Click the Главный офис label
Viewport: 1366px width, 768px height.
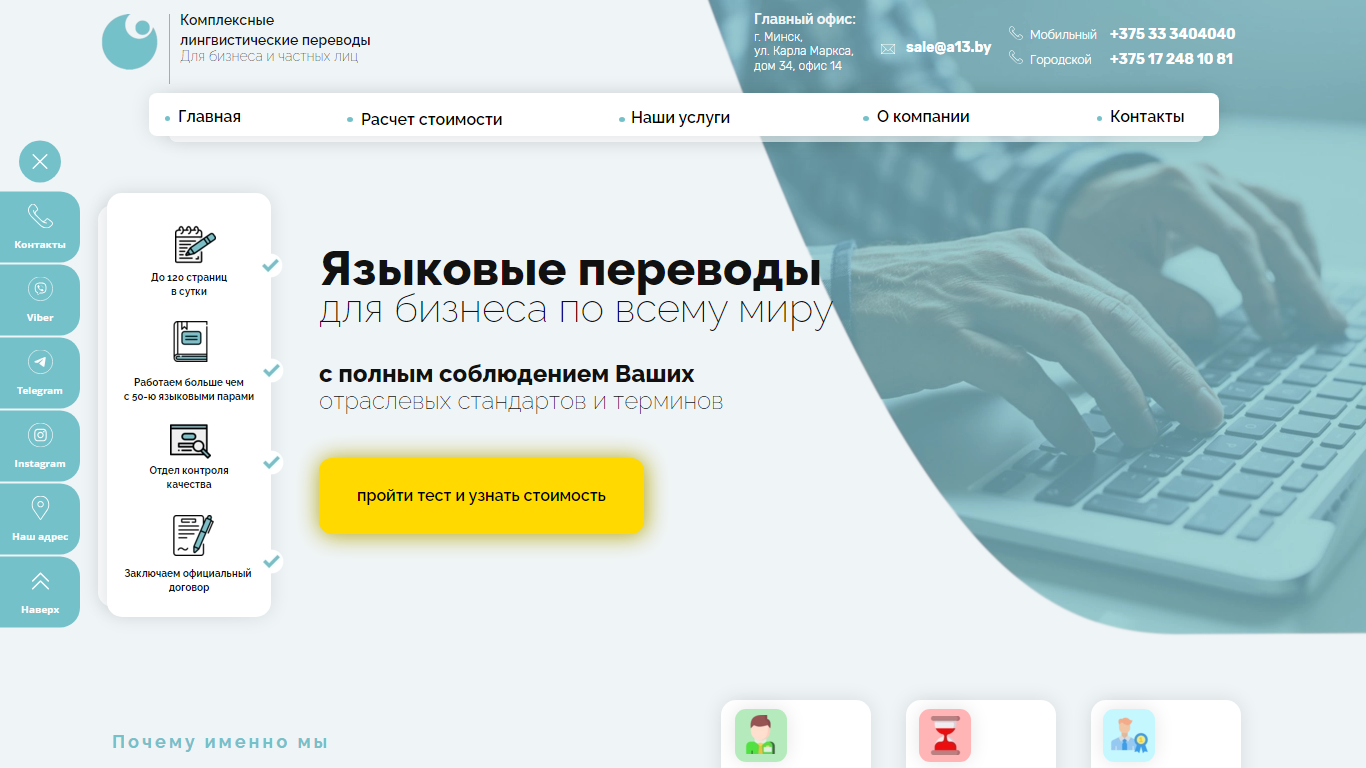pos(805,19)
